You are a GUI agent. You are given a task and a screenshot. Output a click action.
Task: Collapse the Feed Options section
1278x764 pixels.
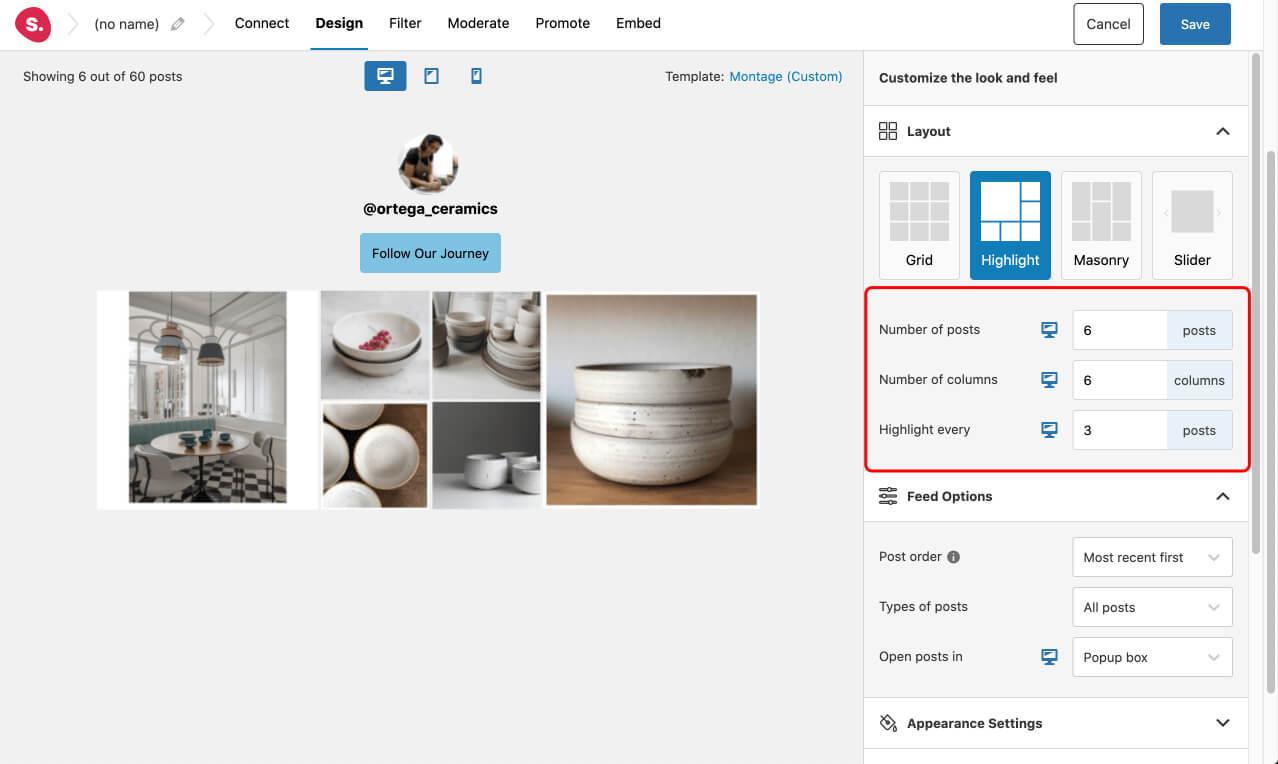pyautogui.click(x=1222, y=496)
